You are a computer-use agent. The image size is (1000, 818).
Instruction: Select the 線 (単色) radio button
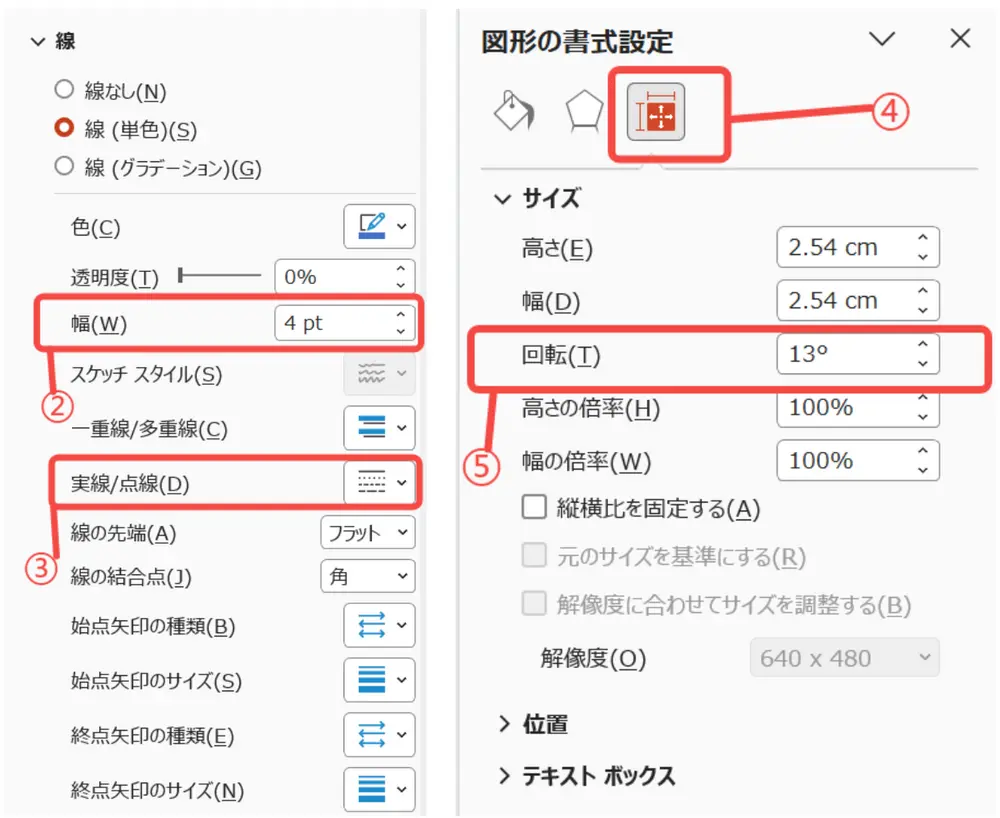coord(64,128)
